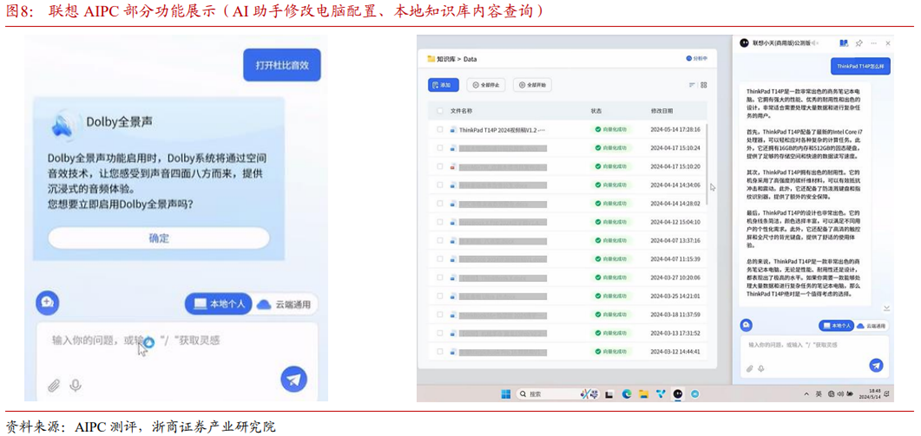Jump to the bottom of the chat with the down arrow

(x=886, y=308)
